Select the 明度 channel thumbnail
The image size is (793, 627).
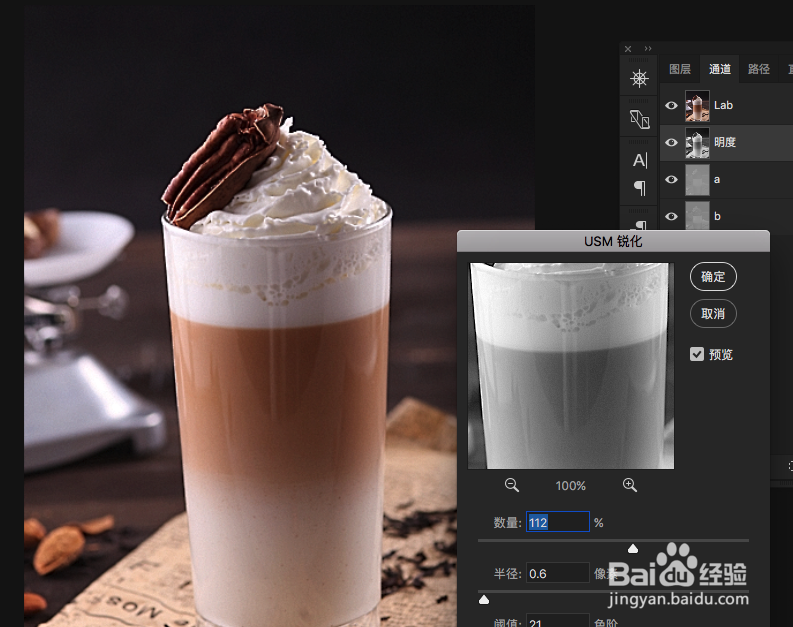click(697, 143)
